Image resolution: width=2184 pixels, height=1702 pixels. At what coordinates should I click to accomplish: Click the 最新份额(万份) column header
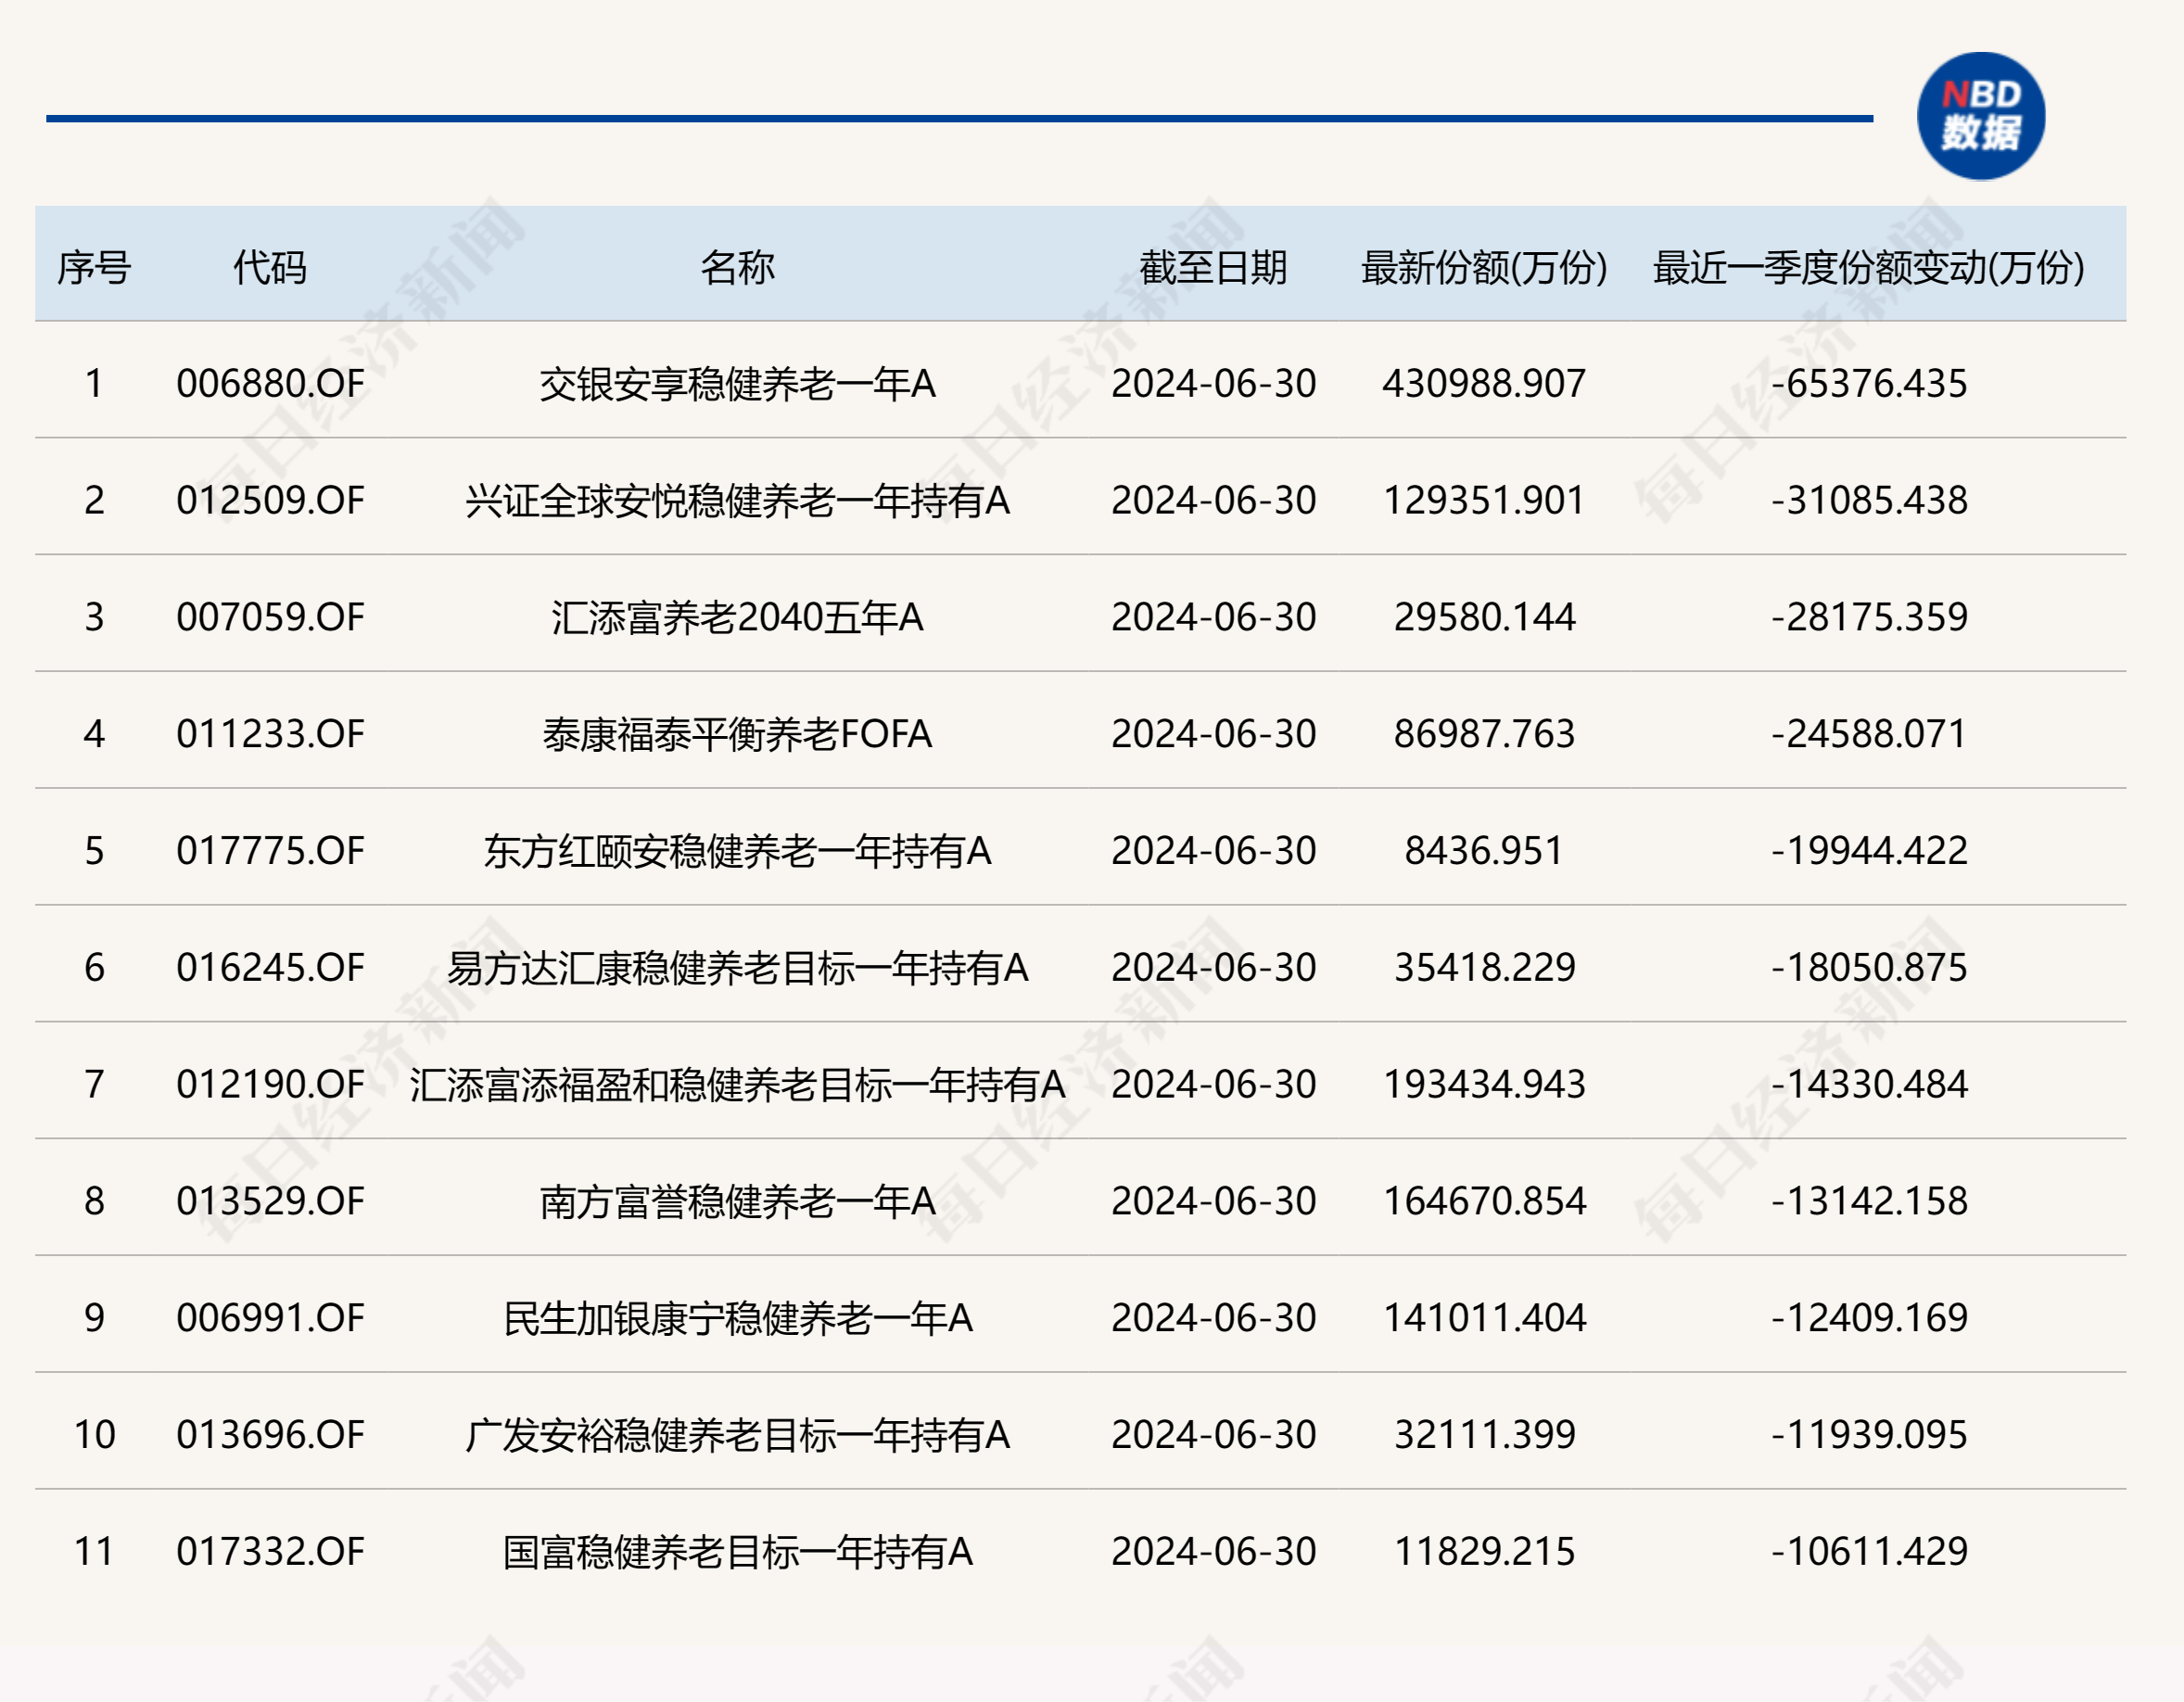coord(1484,268)
